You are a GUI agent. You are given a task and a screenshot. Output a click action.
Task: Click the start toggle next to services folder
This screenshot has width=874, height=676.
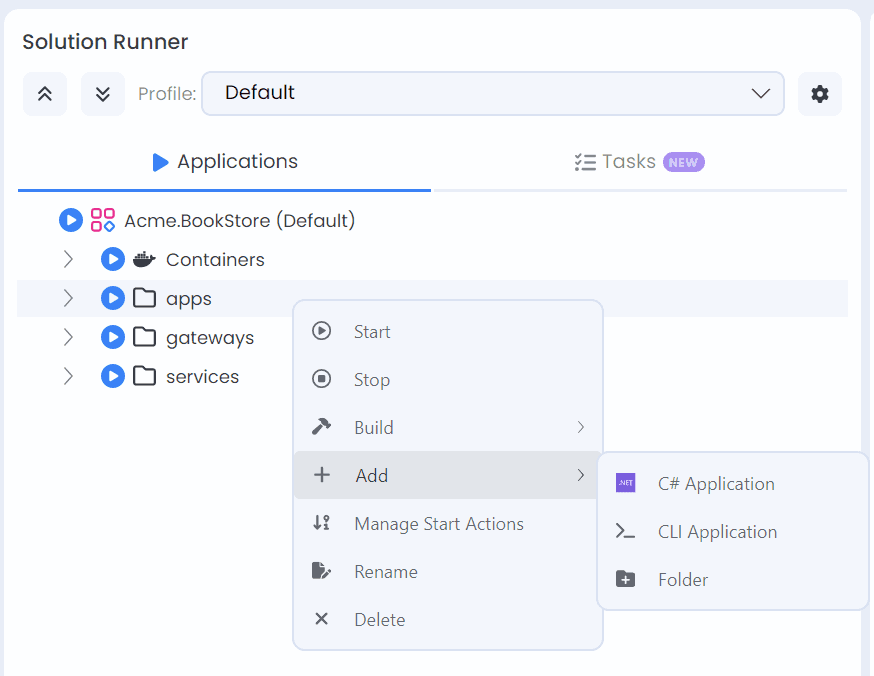tap(112, 376)
